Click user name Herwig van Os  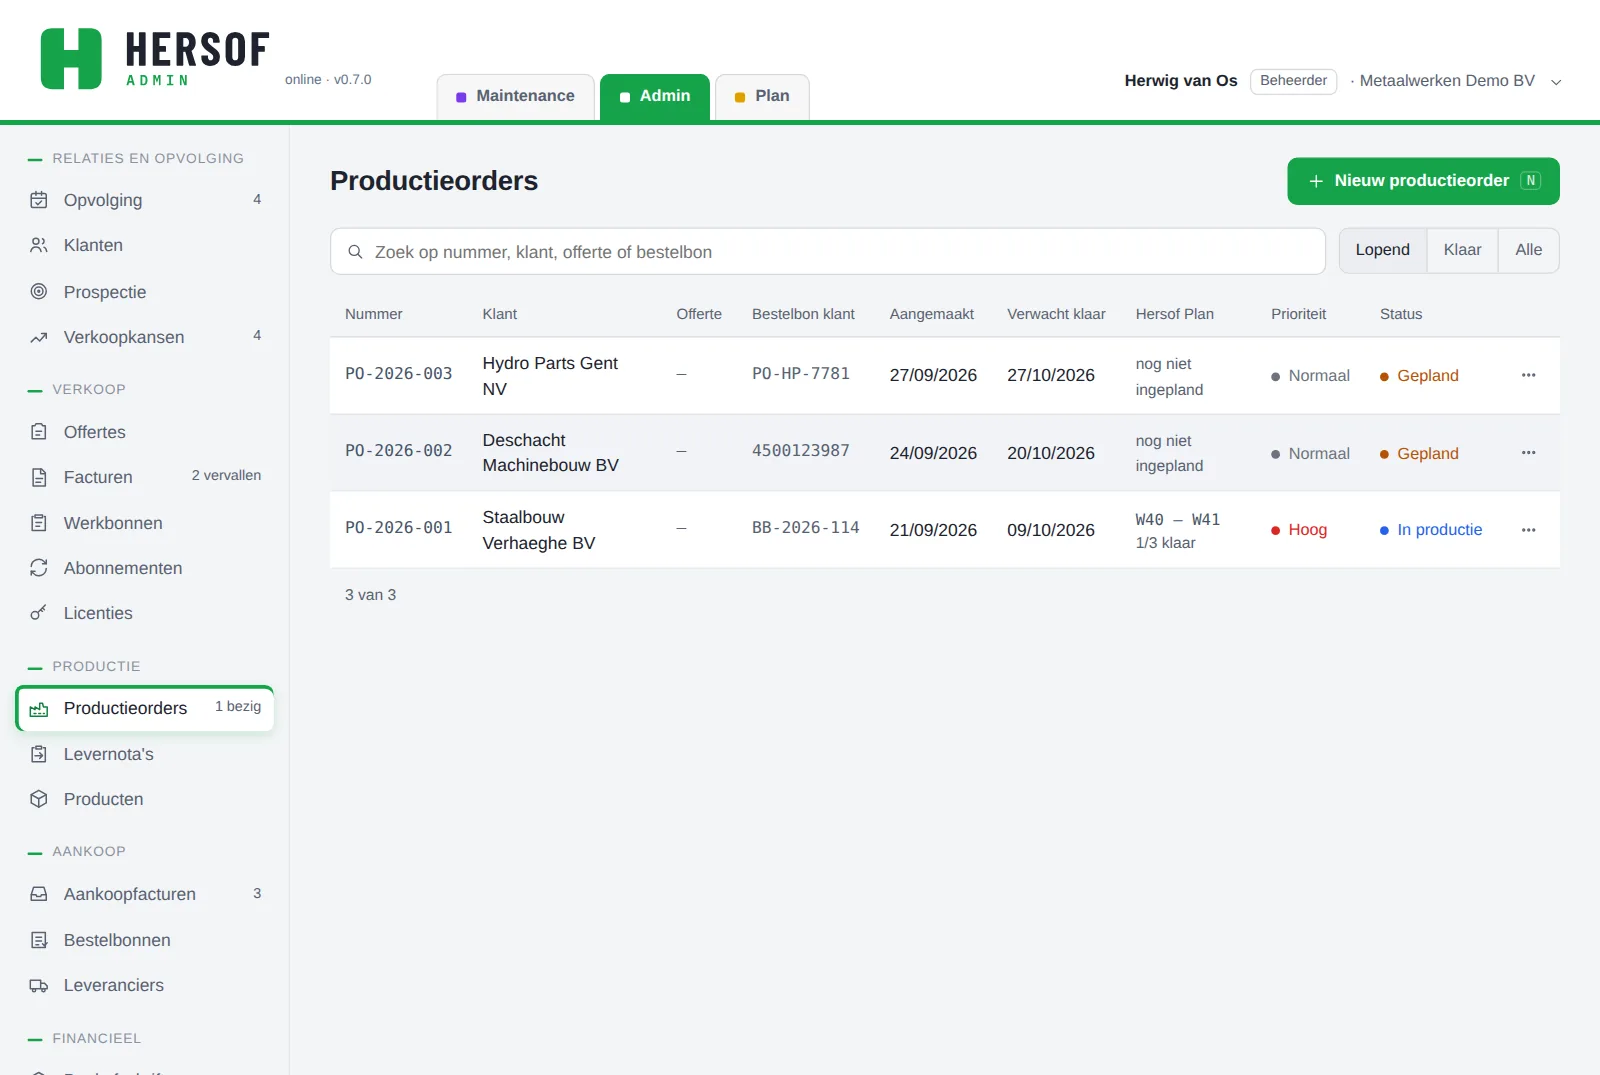[1181, 81]
